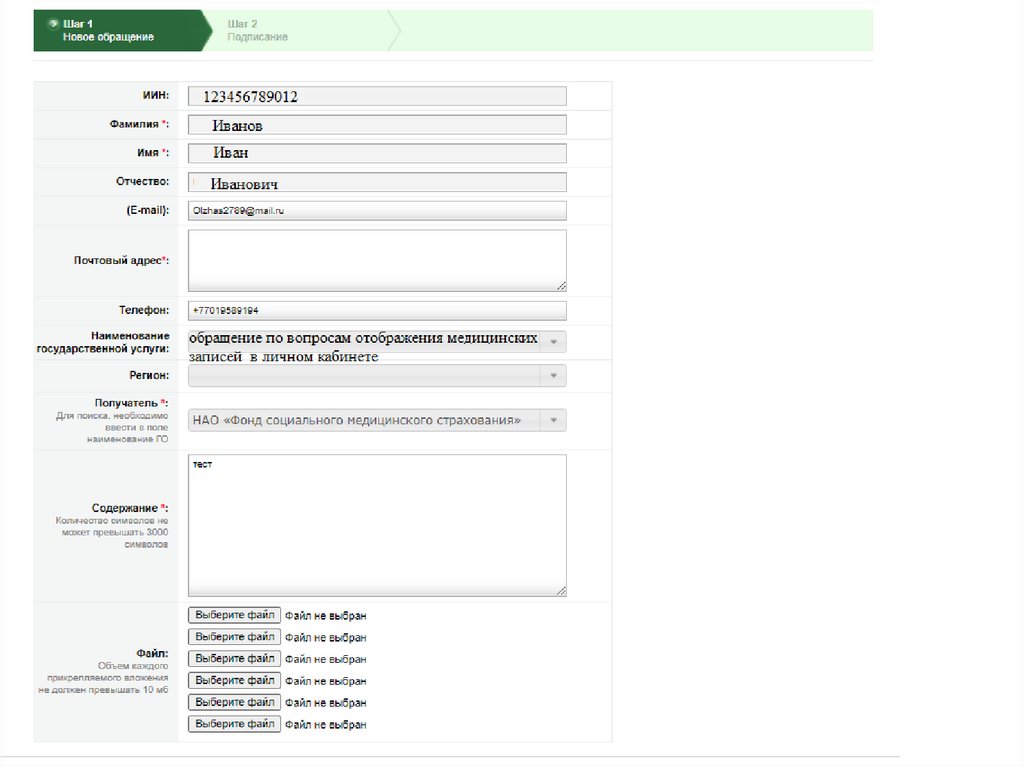Click the 'ИИН:' label
Screen dimensions: 1024x767
155,95
